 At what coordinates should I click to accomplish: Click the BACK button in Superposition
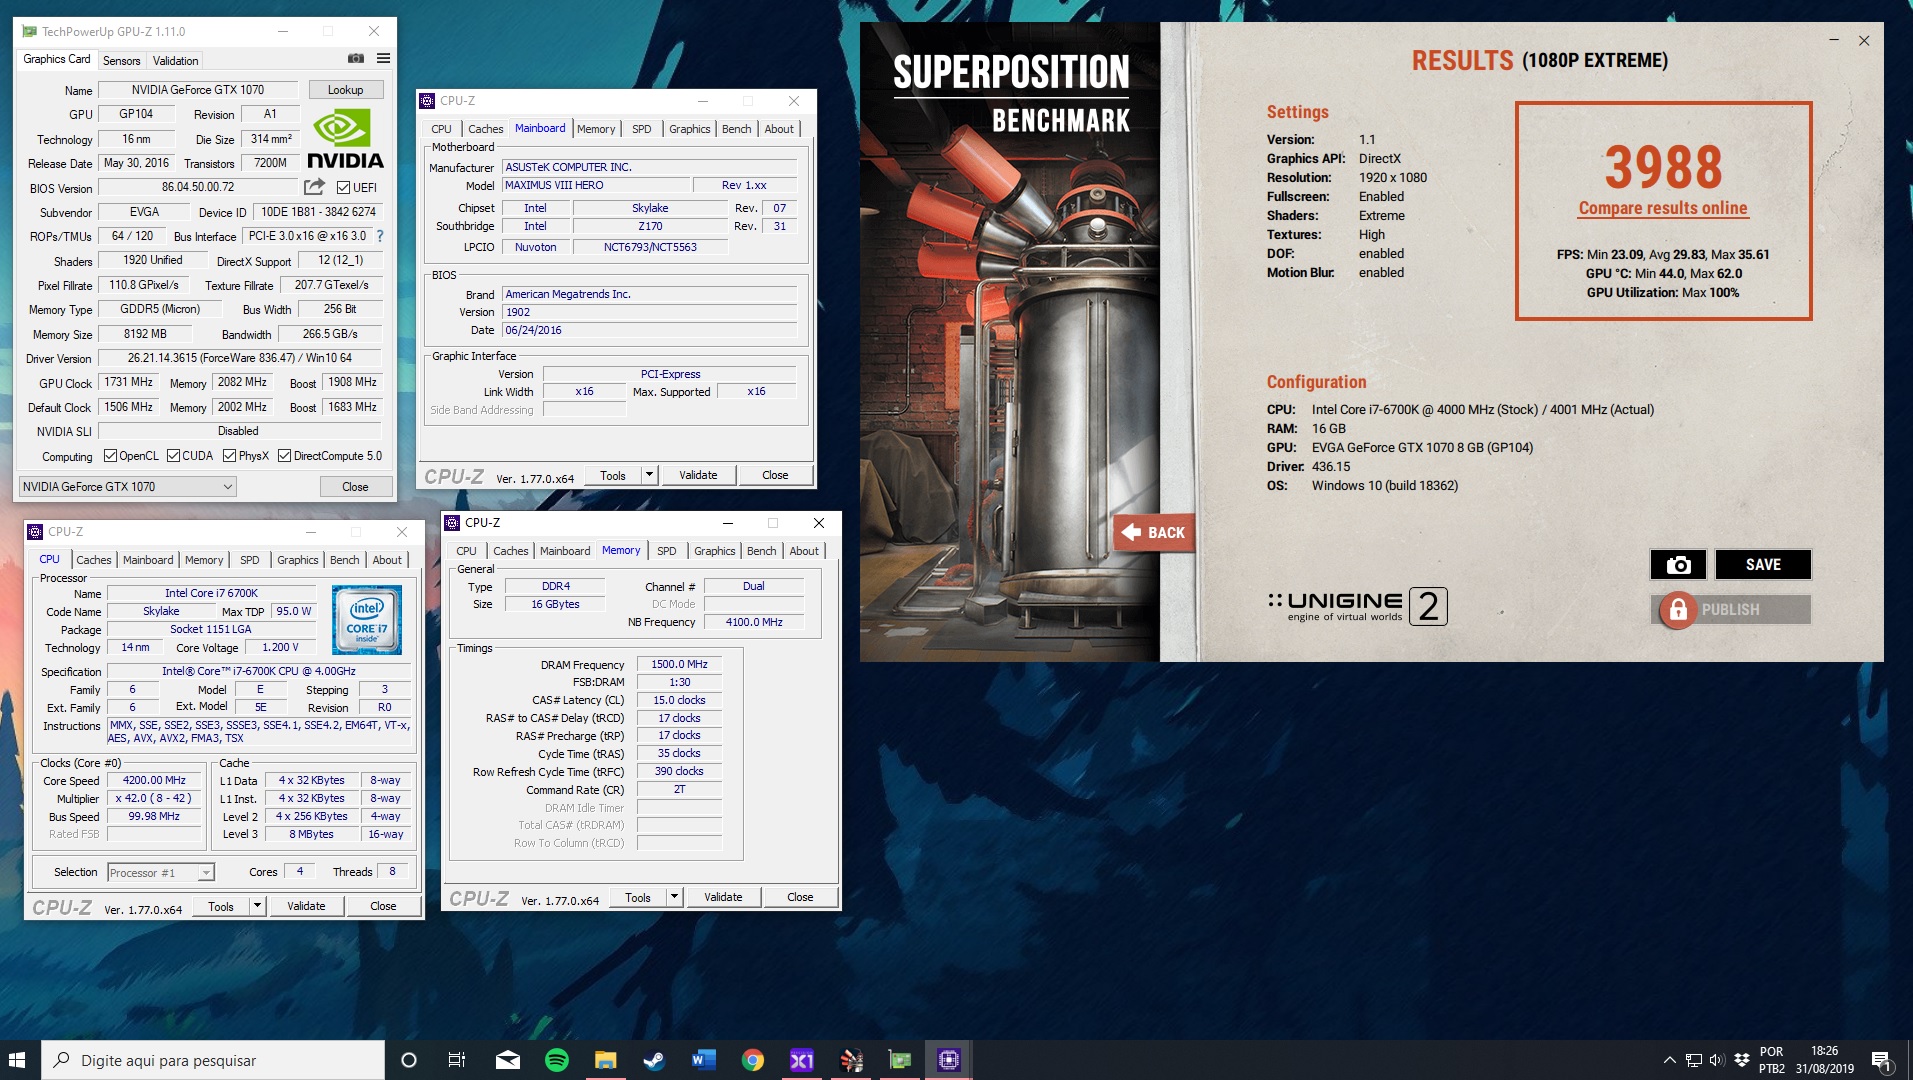(x=1153, y=532)
